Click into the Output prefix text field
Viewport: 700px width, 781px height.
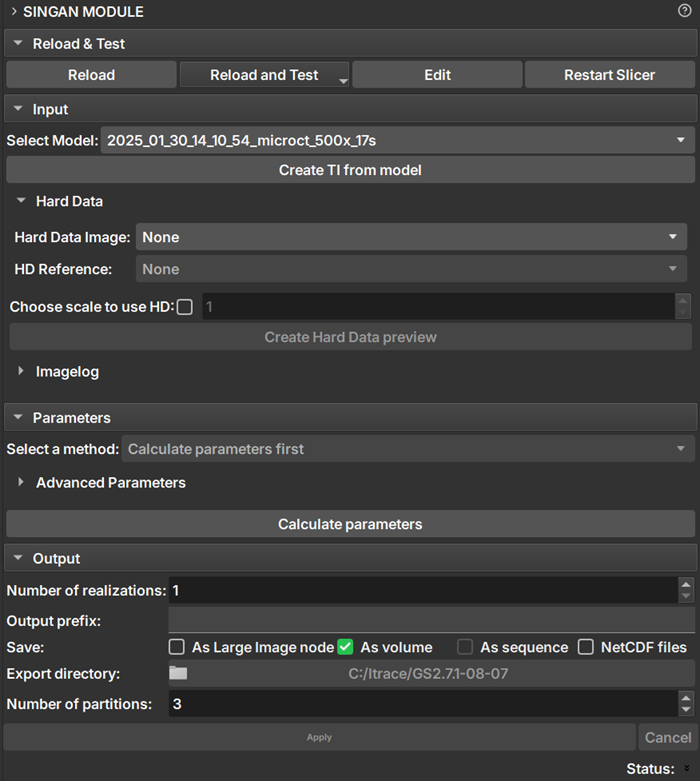[x=430, y=620]
